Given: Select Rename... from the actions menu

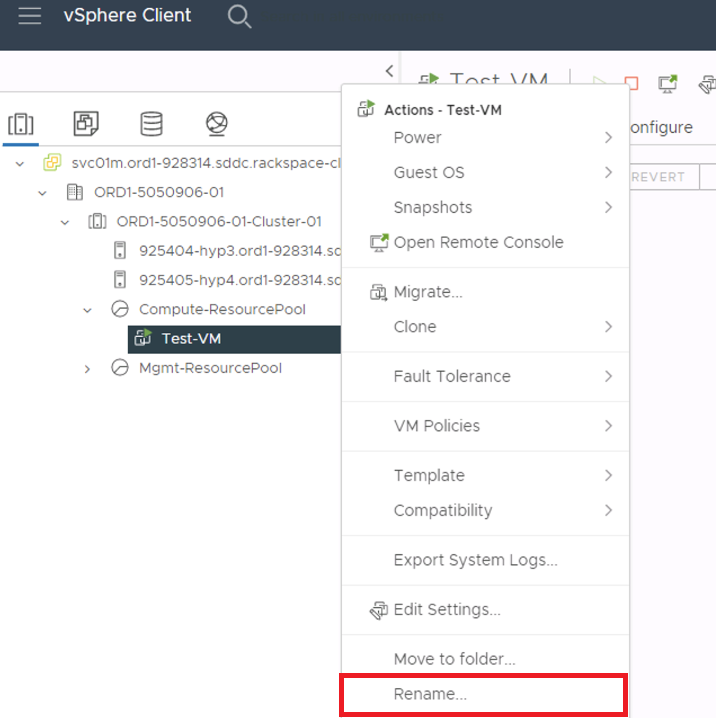Looking at the screenshot, I should (x=484, y=694).
